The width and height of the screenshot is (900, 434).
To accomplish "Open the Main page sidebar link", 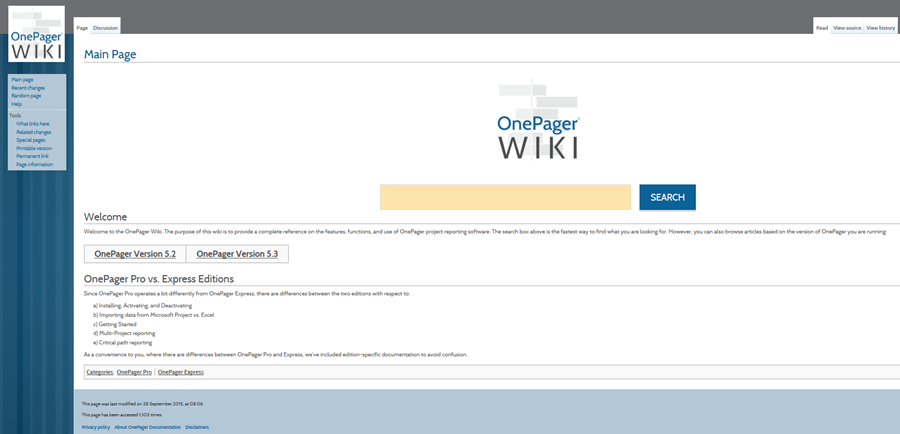I will [x=22, y=80].
